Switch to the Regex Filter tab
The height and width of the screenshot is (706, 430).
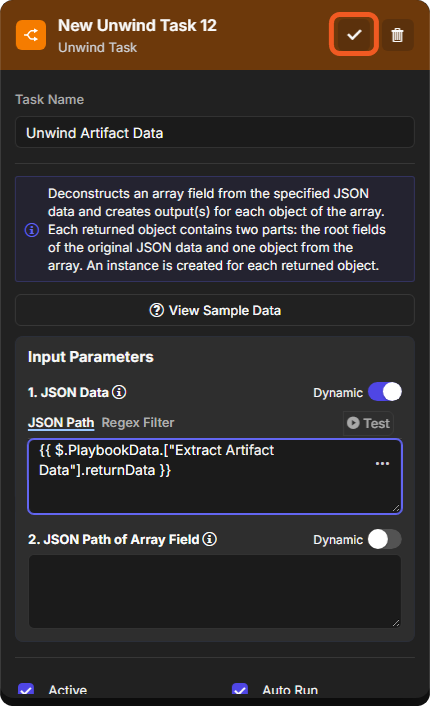pyautogui.click(x=138, y=423)
